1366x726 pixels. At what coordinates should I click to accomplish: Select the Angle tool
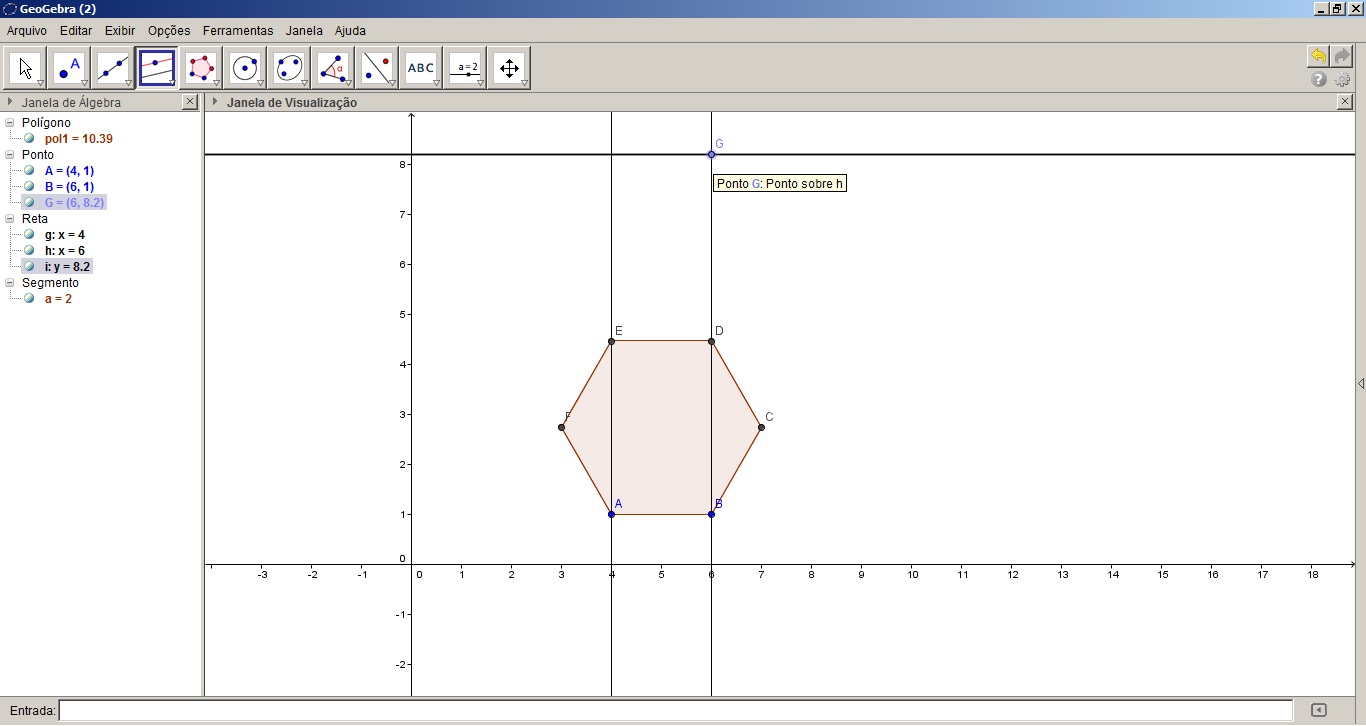333,68
